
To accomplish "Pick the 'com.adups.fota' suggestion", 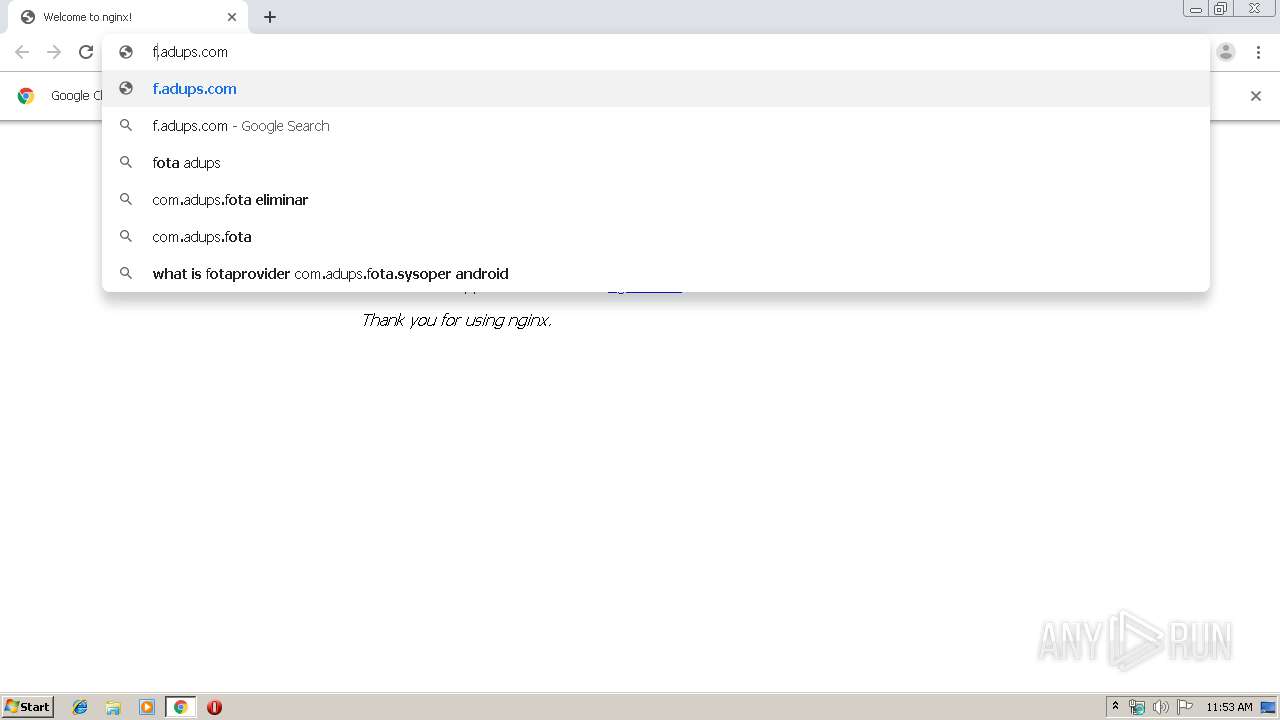I will 656,237.
